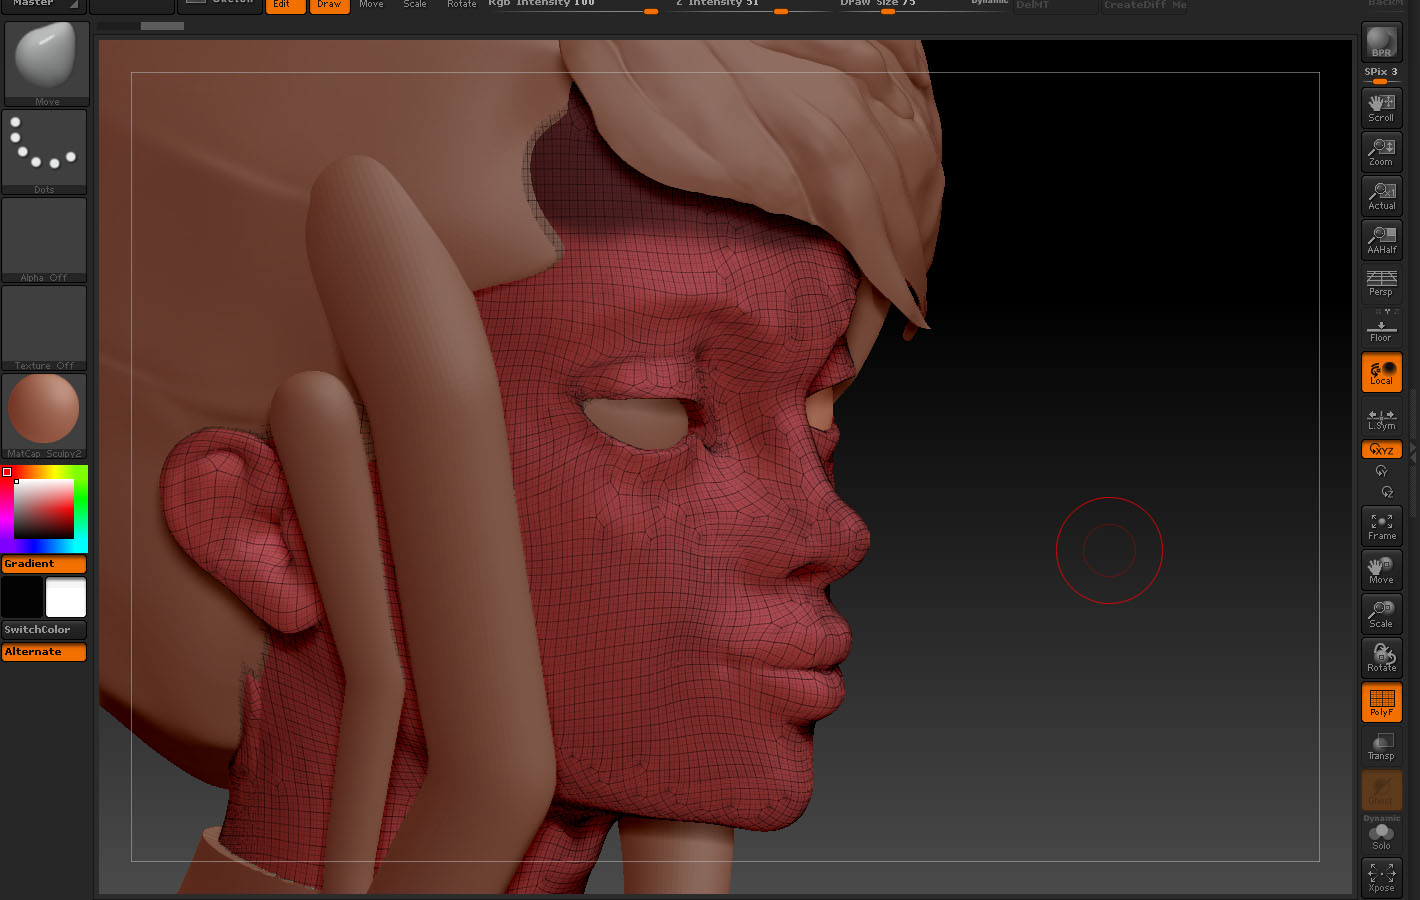This screenshot has height=900, width=1420.
Task: Activate the Xpose icon
Action: click(x=1381, y=877)
